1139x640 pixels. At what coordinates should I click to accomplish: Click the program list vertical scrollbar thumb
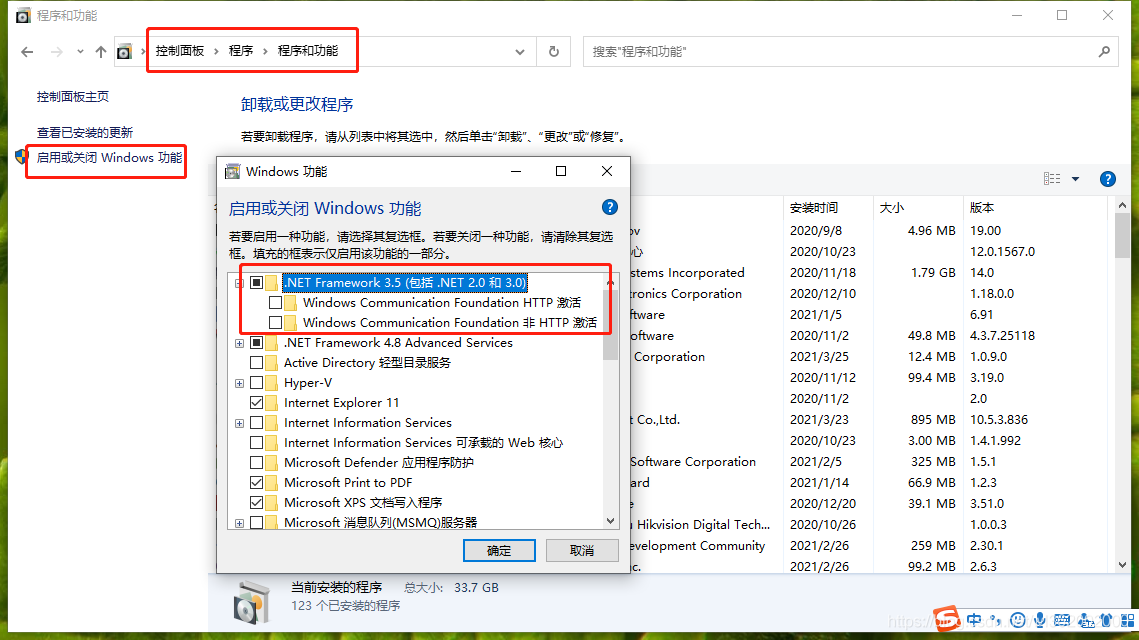click(x=1122, y=235)
